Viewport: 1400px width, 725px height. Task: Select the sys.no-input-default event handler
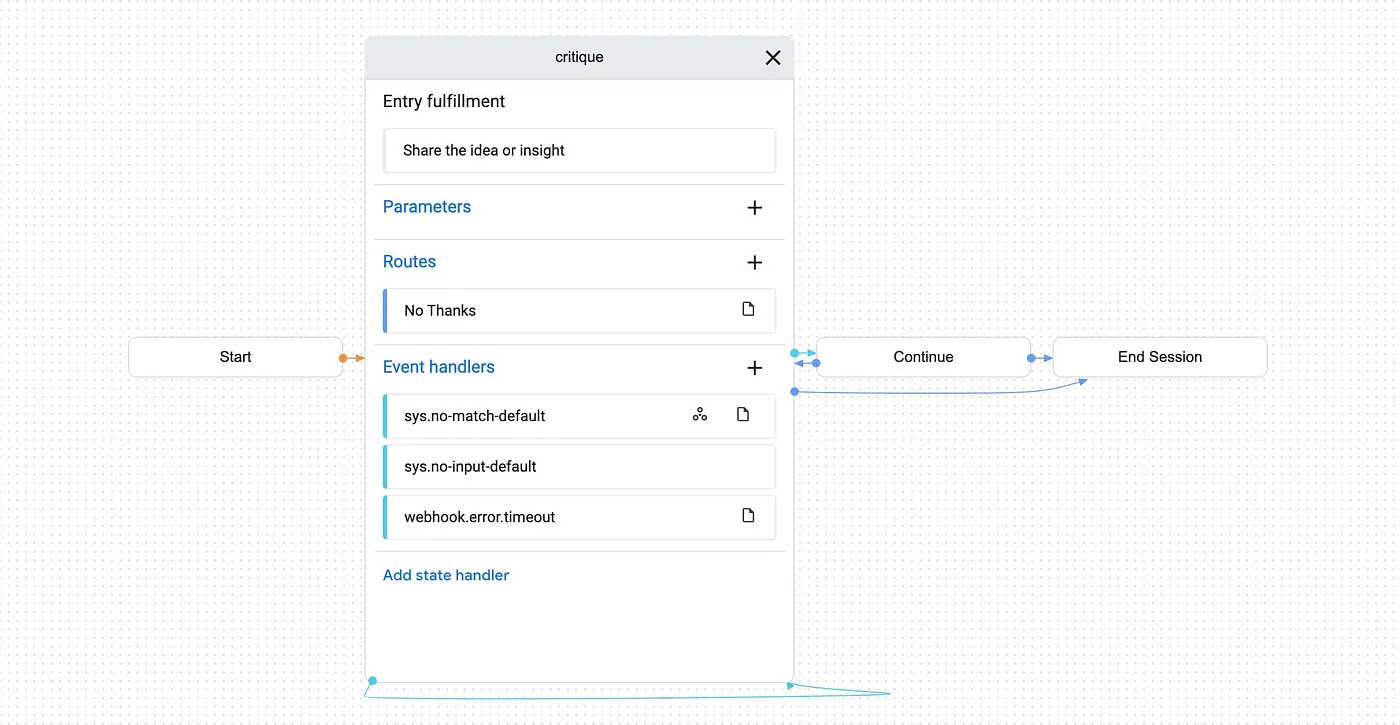click(579, 467)
